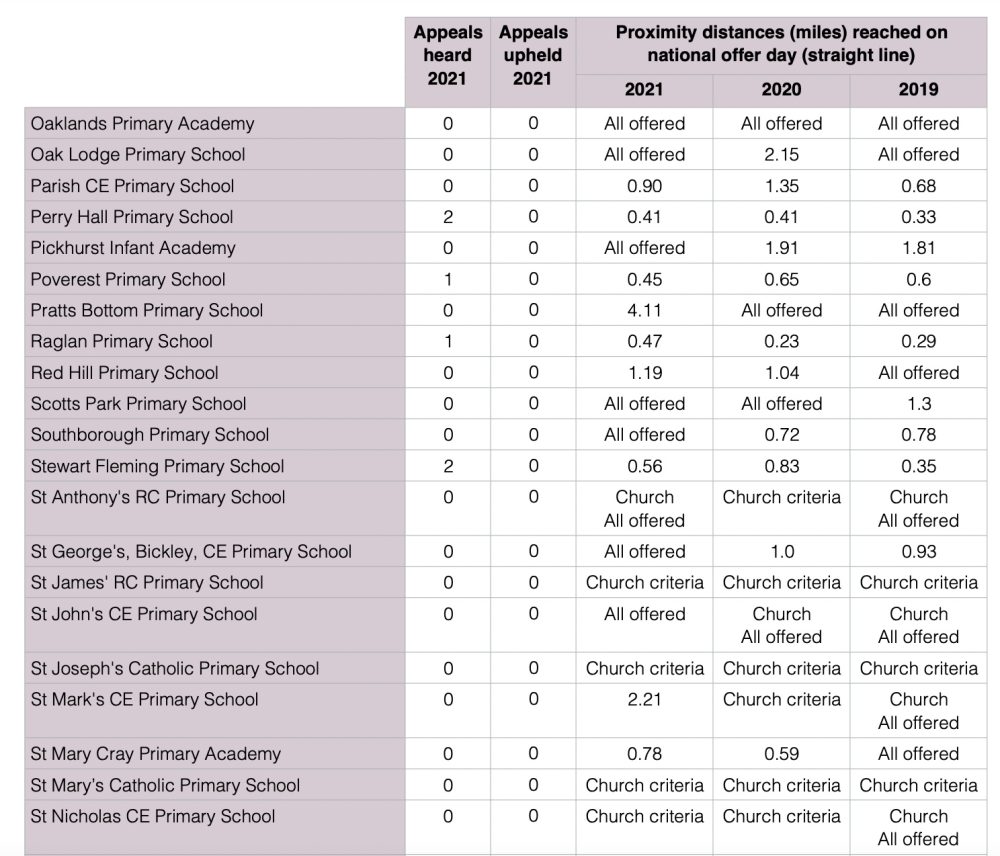Select St George's, Bickley, CE Primary School
Image resolution: width=1000 pixels, height=856 pixels.
click(191, 552)
